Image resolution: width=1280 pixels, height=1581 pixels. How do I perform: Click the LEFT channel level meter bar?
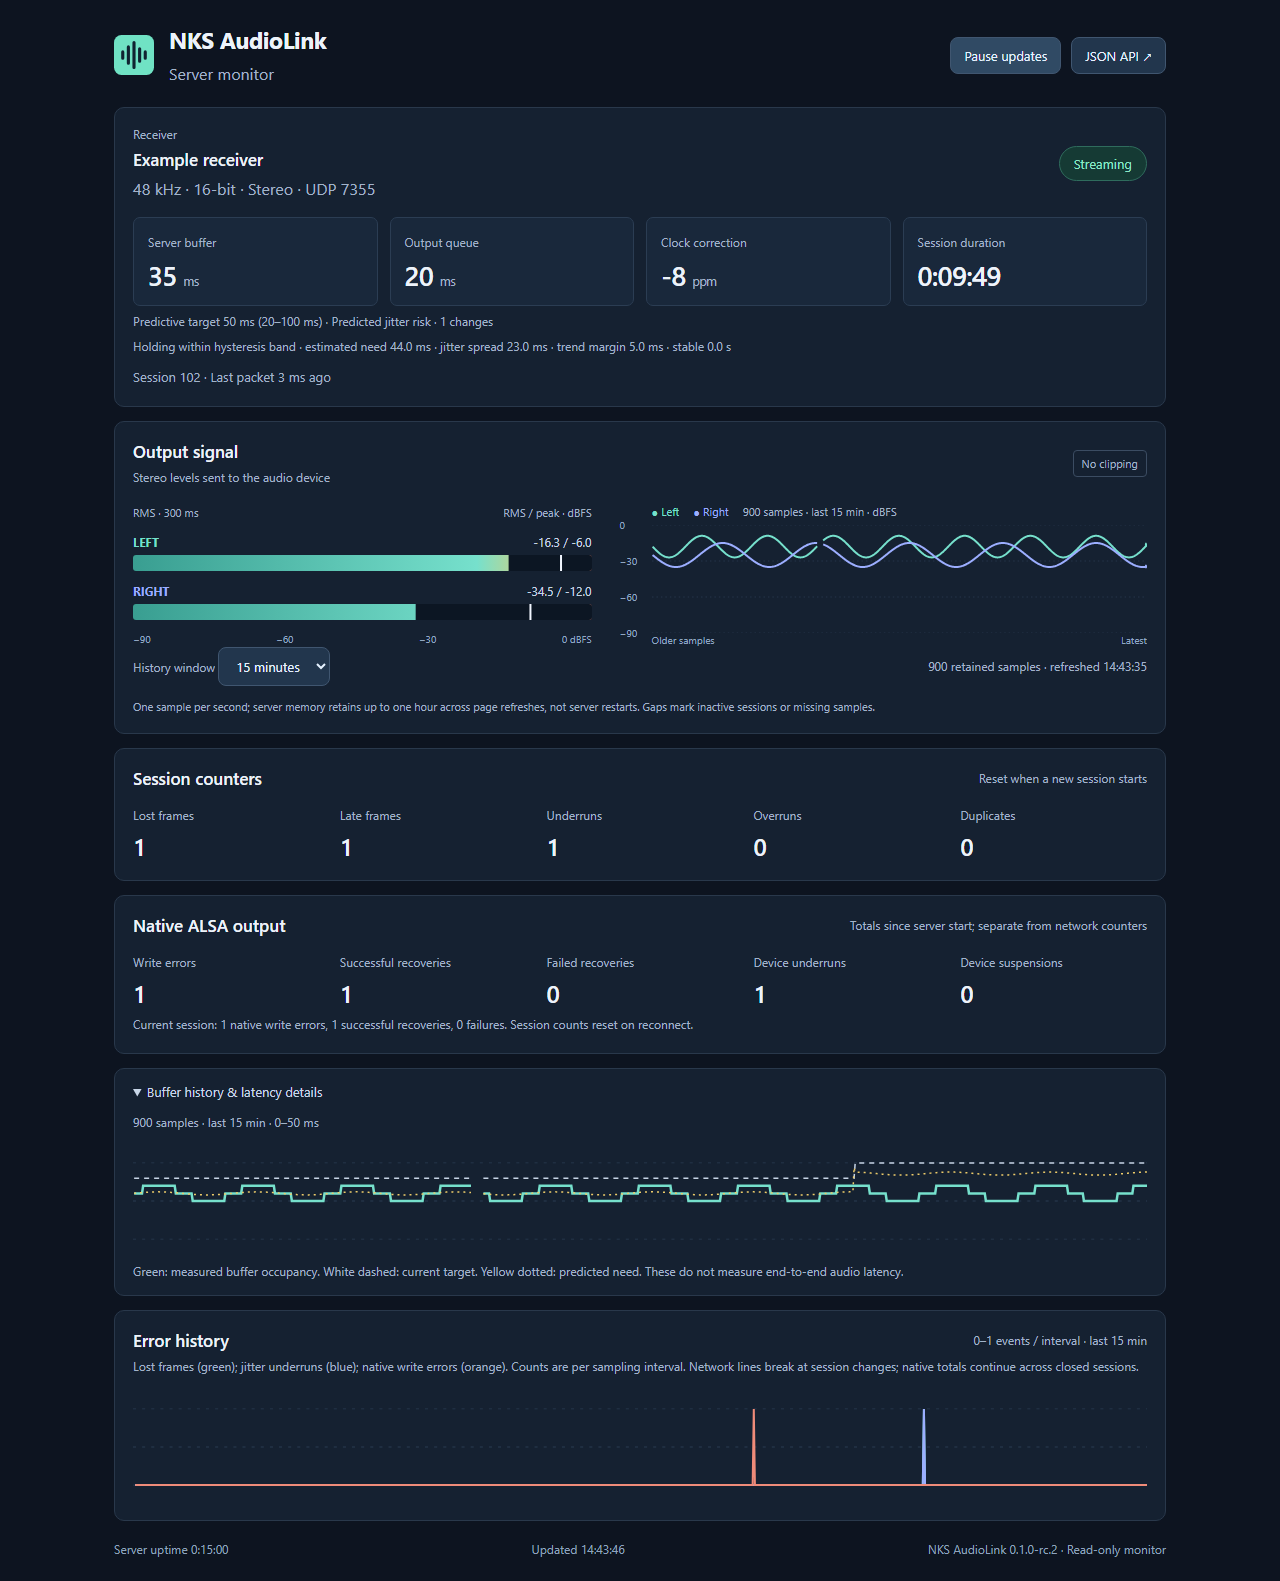[x=362, y=563]
